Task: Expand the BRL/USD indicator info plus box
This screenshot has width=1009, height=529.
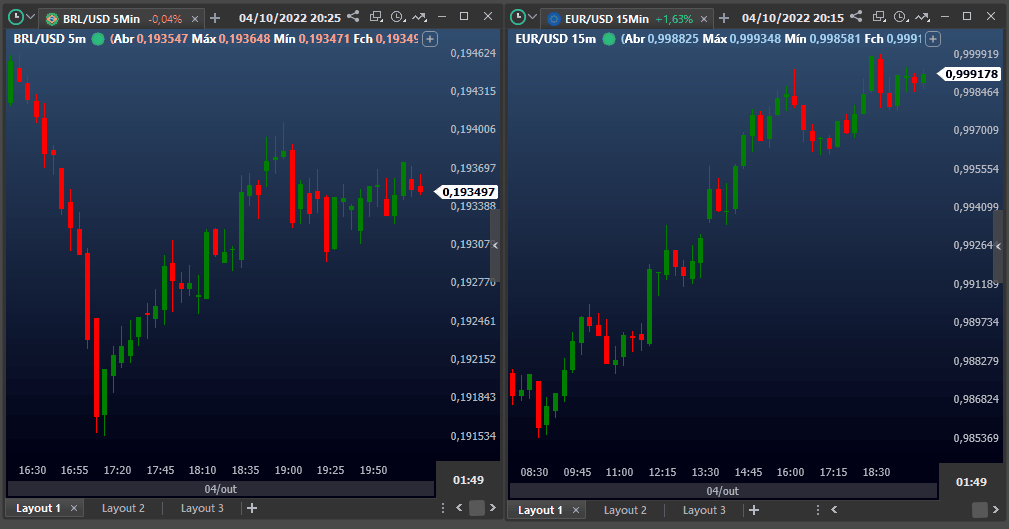Action: (430, 38)
